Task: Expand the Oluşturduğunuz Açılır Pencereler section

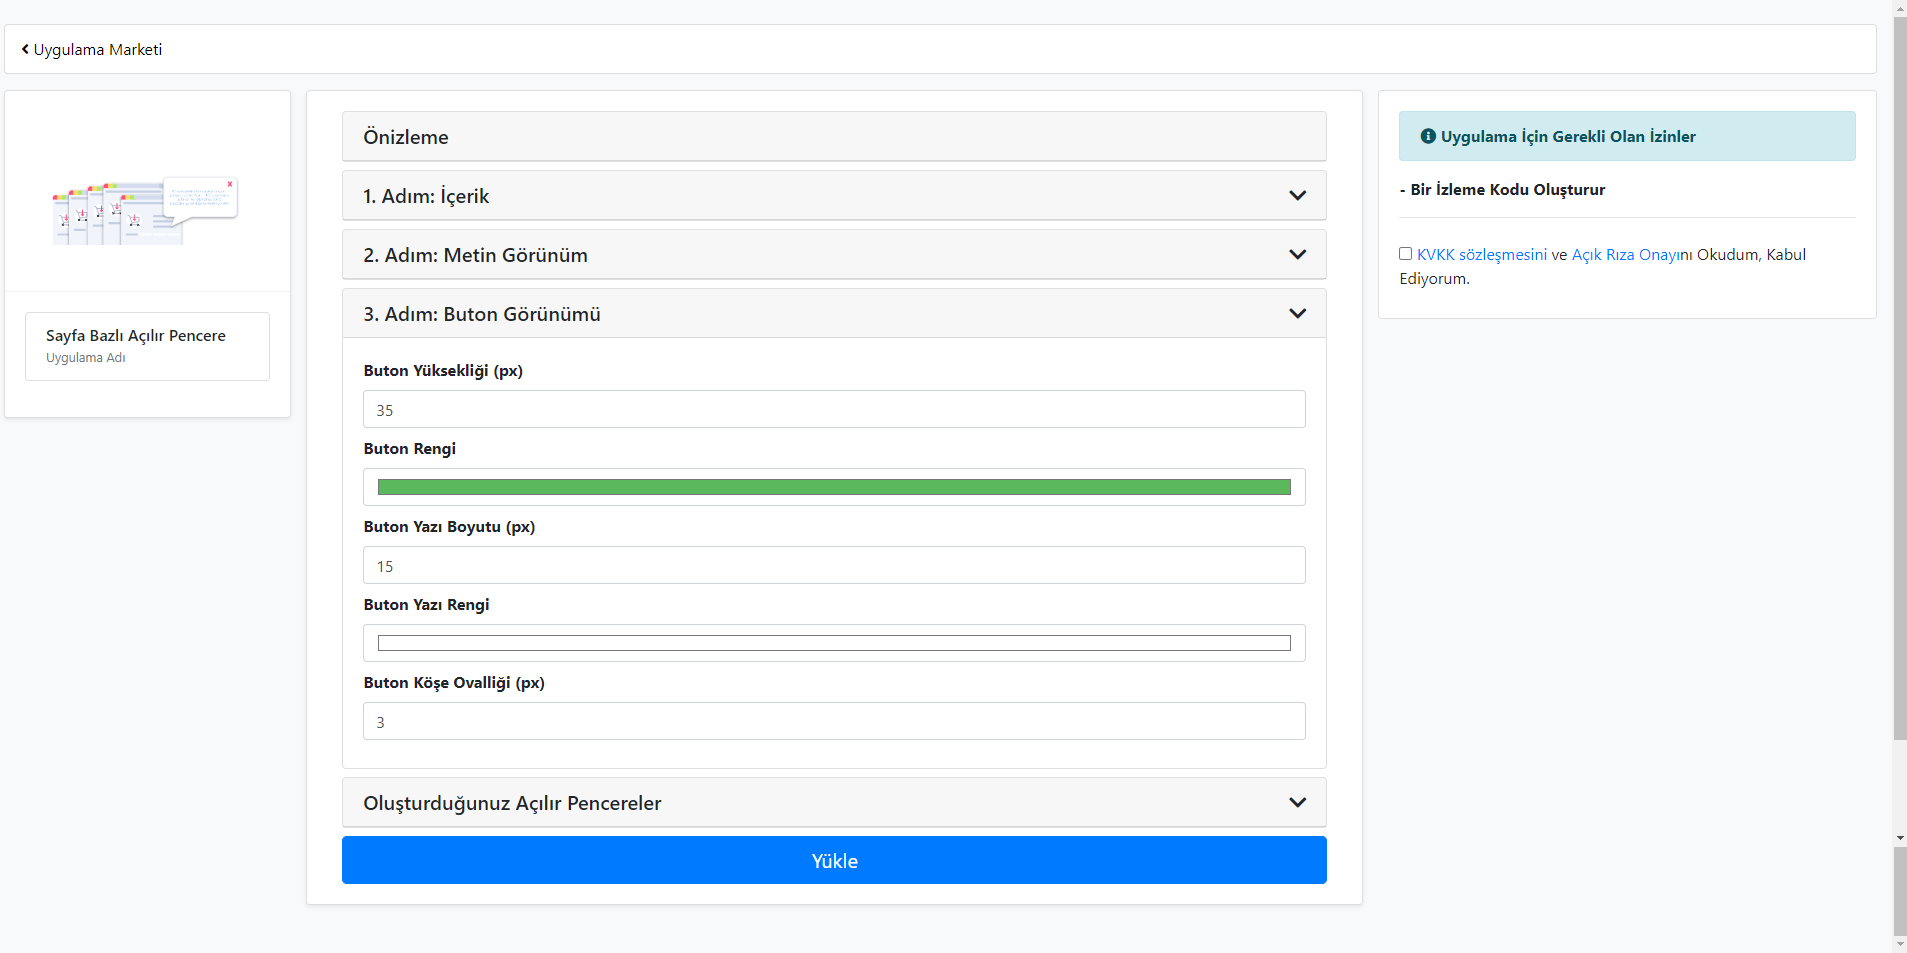Action: (834, 803)
